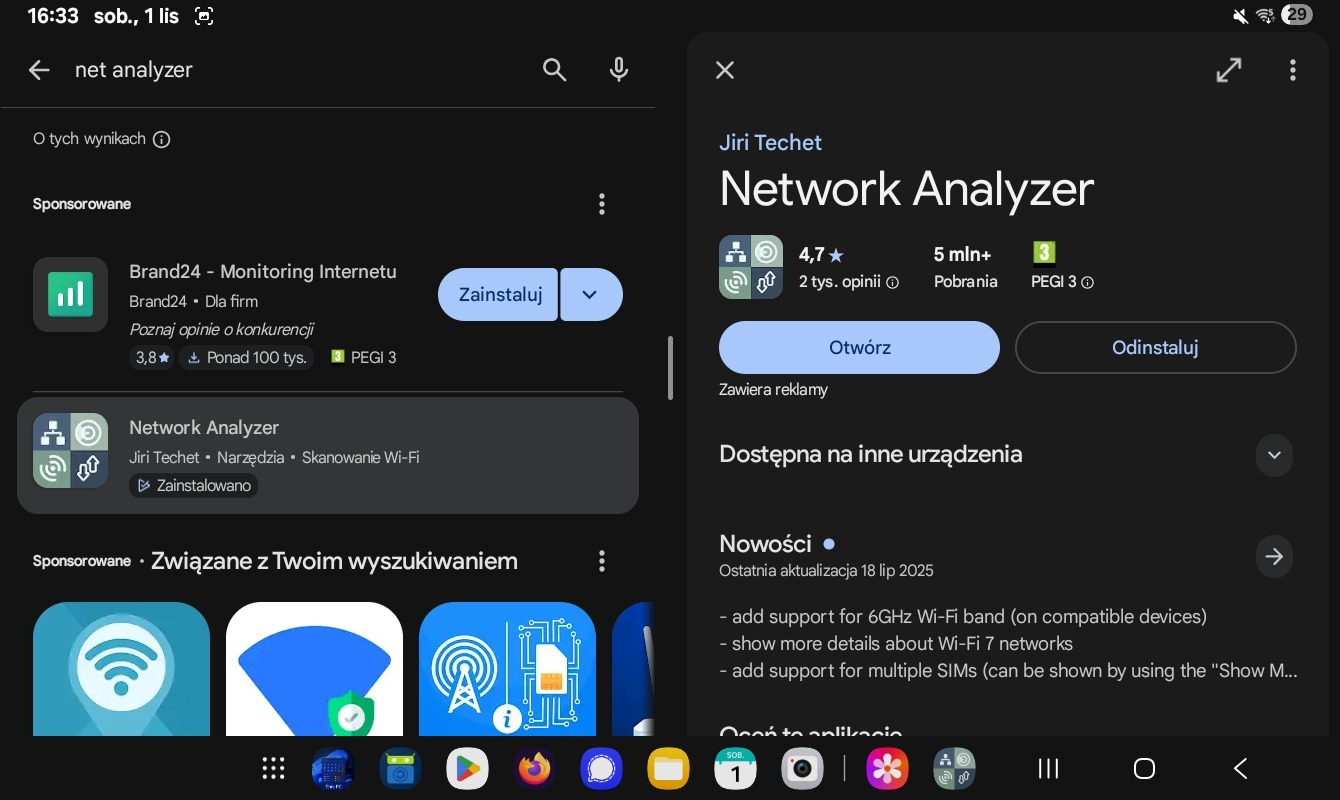
Task: Close the Network Analyzer details panel
Action: [x=725, y=70]
